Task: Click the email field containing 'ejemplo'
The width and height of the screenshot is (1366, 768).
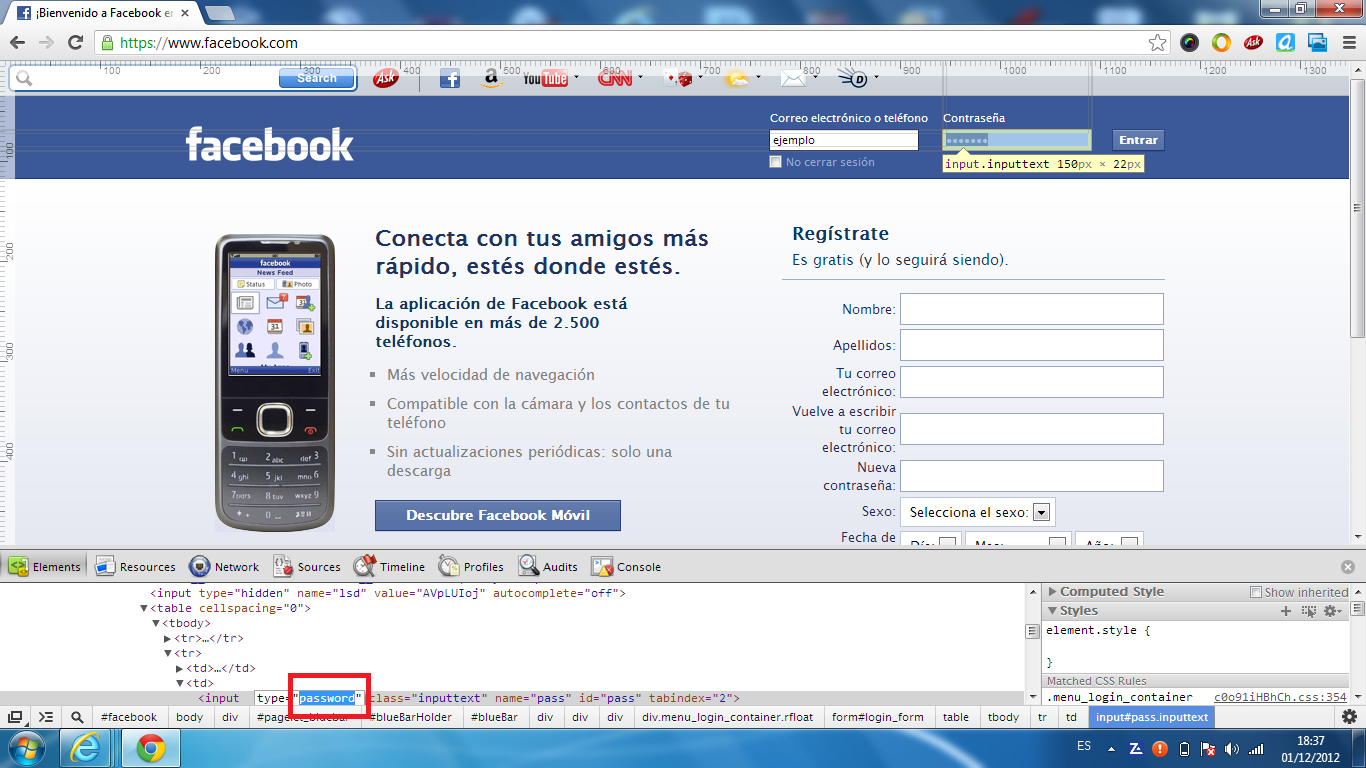Action: pos(843,141)
